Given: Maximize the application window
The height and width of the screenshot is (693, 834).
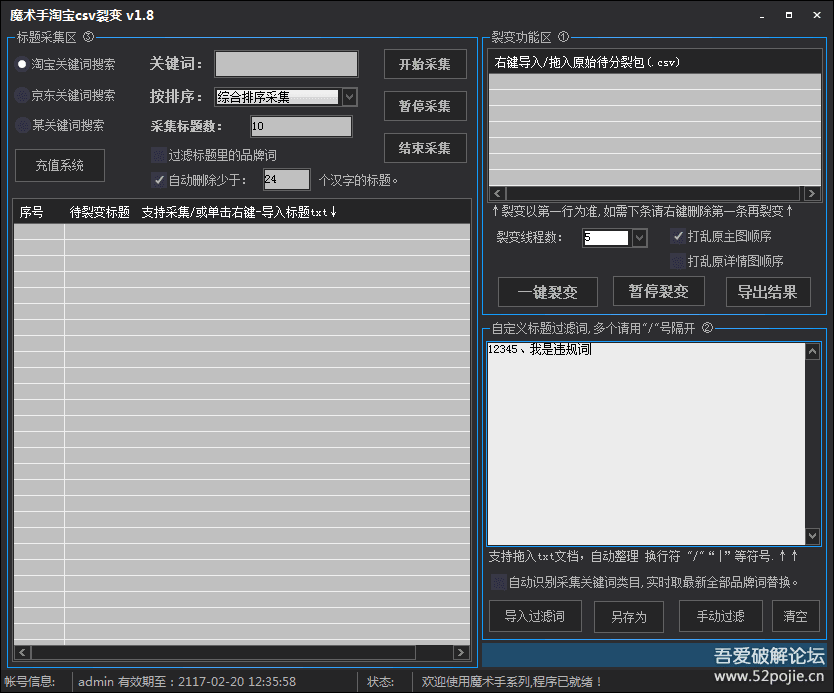Looking at the screenshot, I should [x=789, y=15].
